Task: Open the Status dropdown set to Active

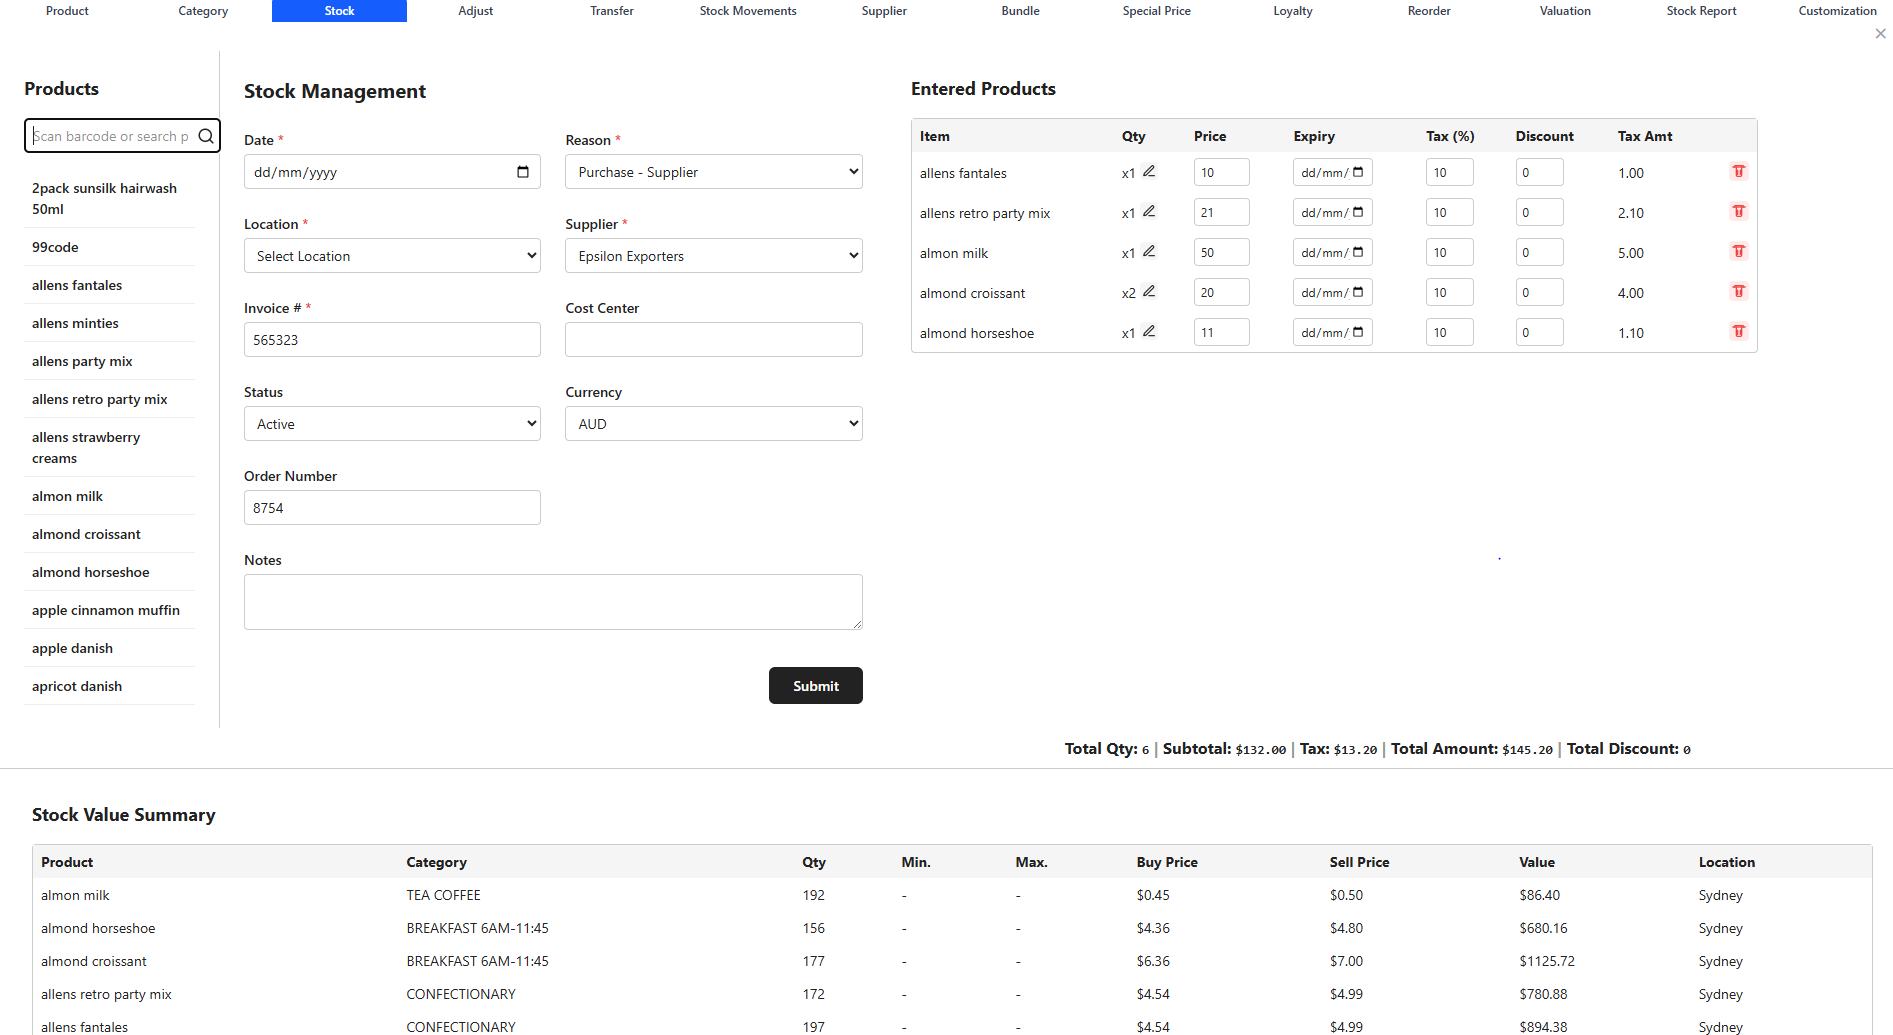Action: 392,424
